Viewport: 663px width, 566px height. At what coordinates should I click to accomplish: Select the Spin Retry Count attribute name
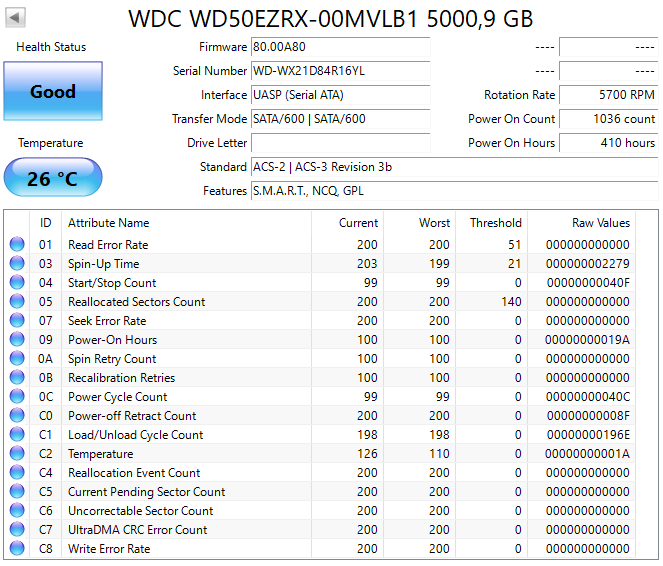[112, 359]
